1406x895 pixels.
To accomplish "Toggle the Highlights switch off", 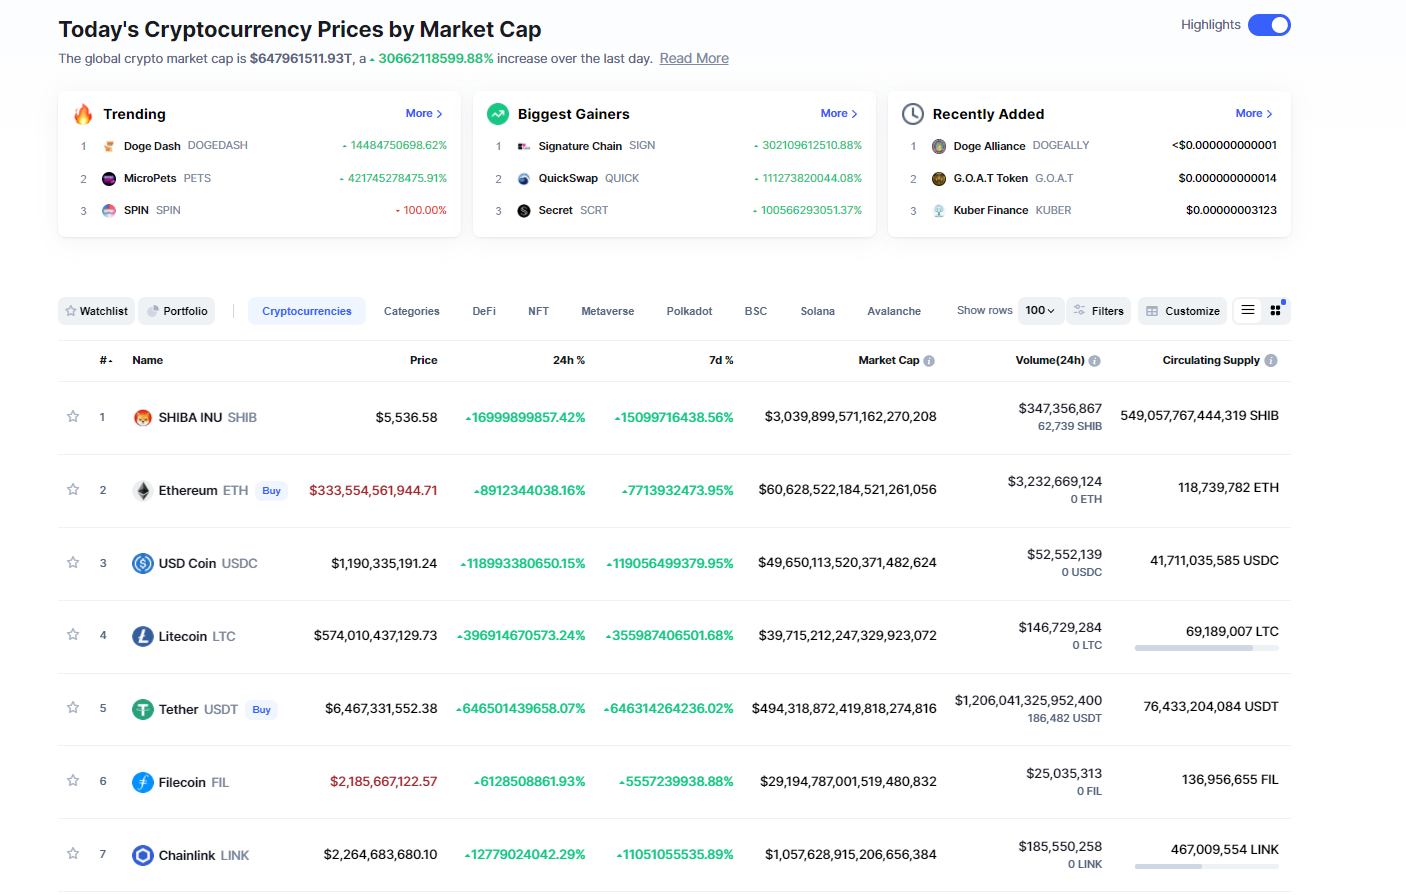I will click(1269, 25).
